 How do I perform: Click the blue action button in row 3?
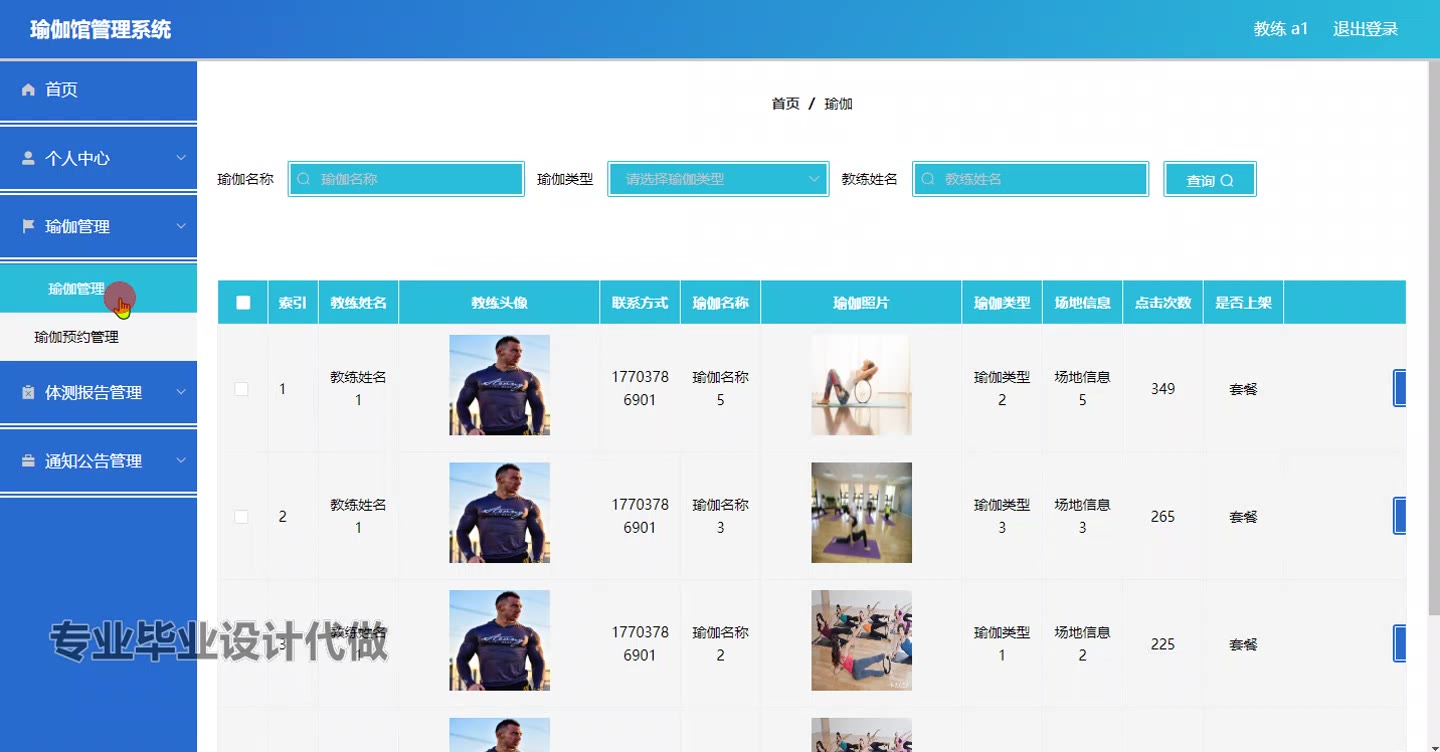point(1399,643)
